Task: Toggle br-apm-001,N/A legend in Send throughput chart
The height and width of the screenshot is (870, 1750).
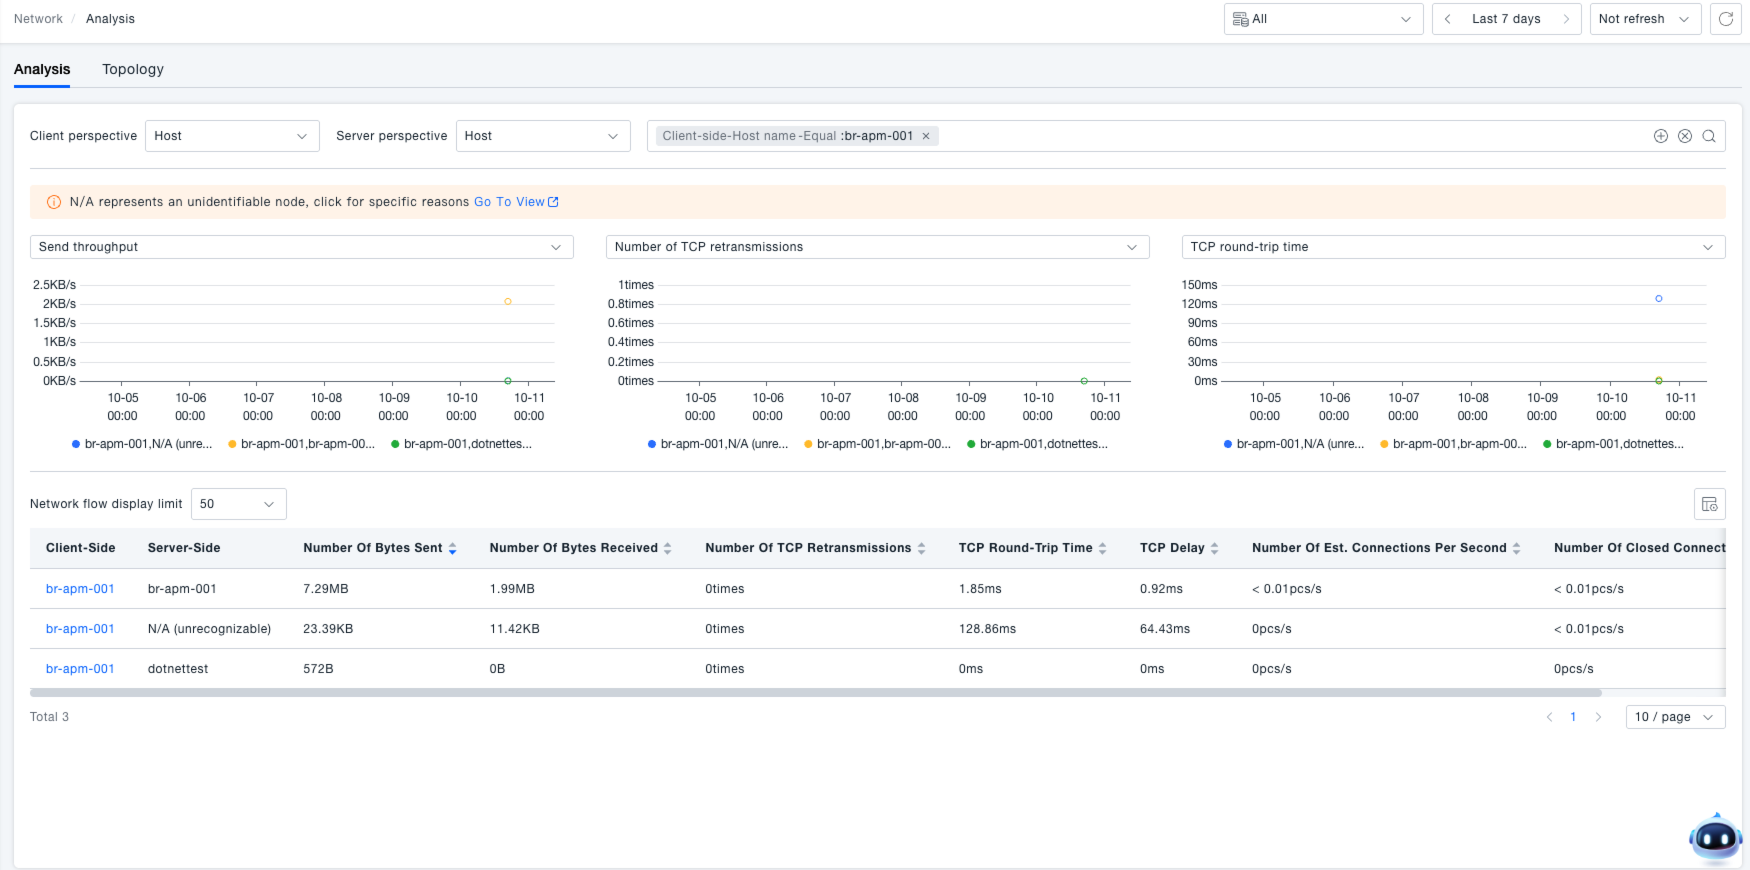Action: [142, 444]
